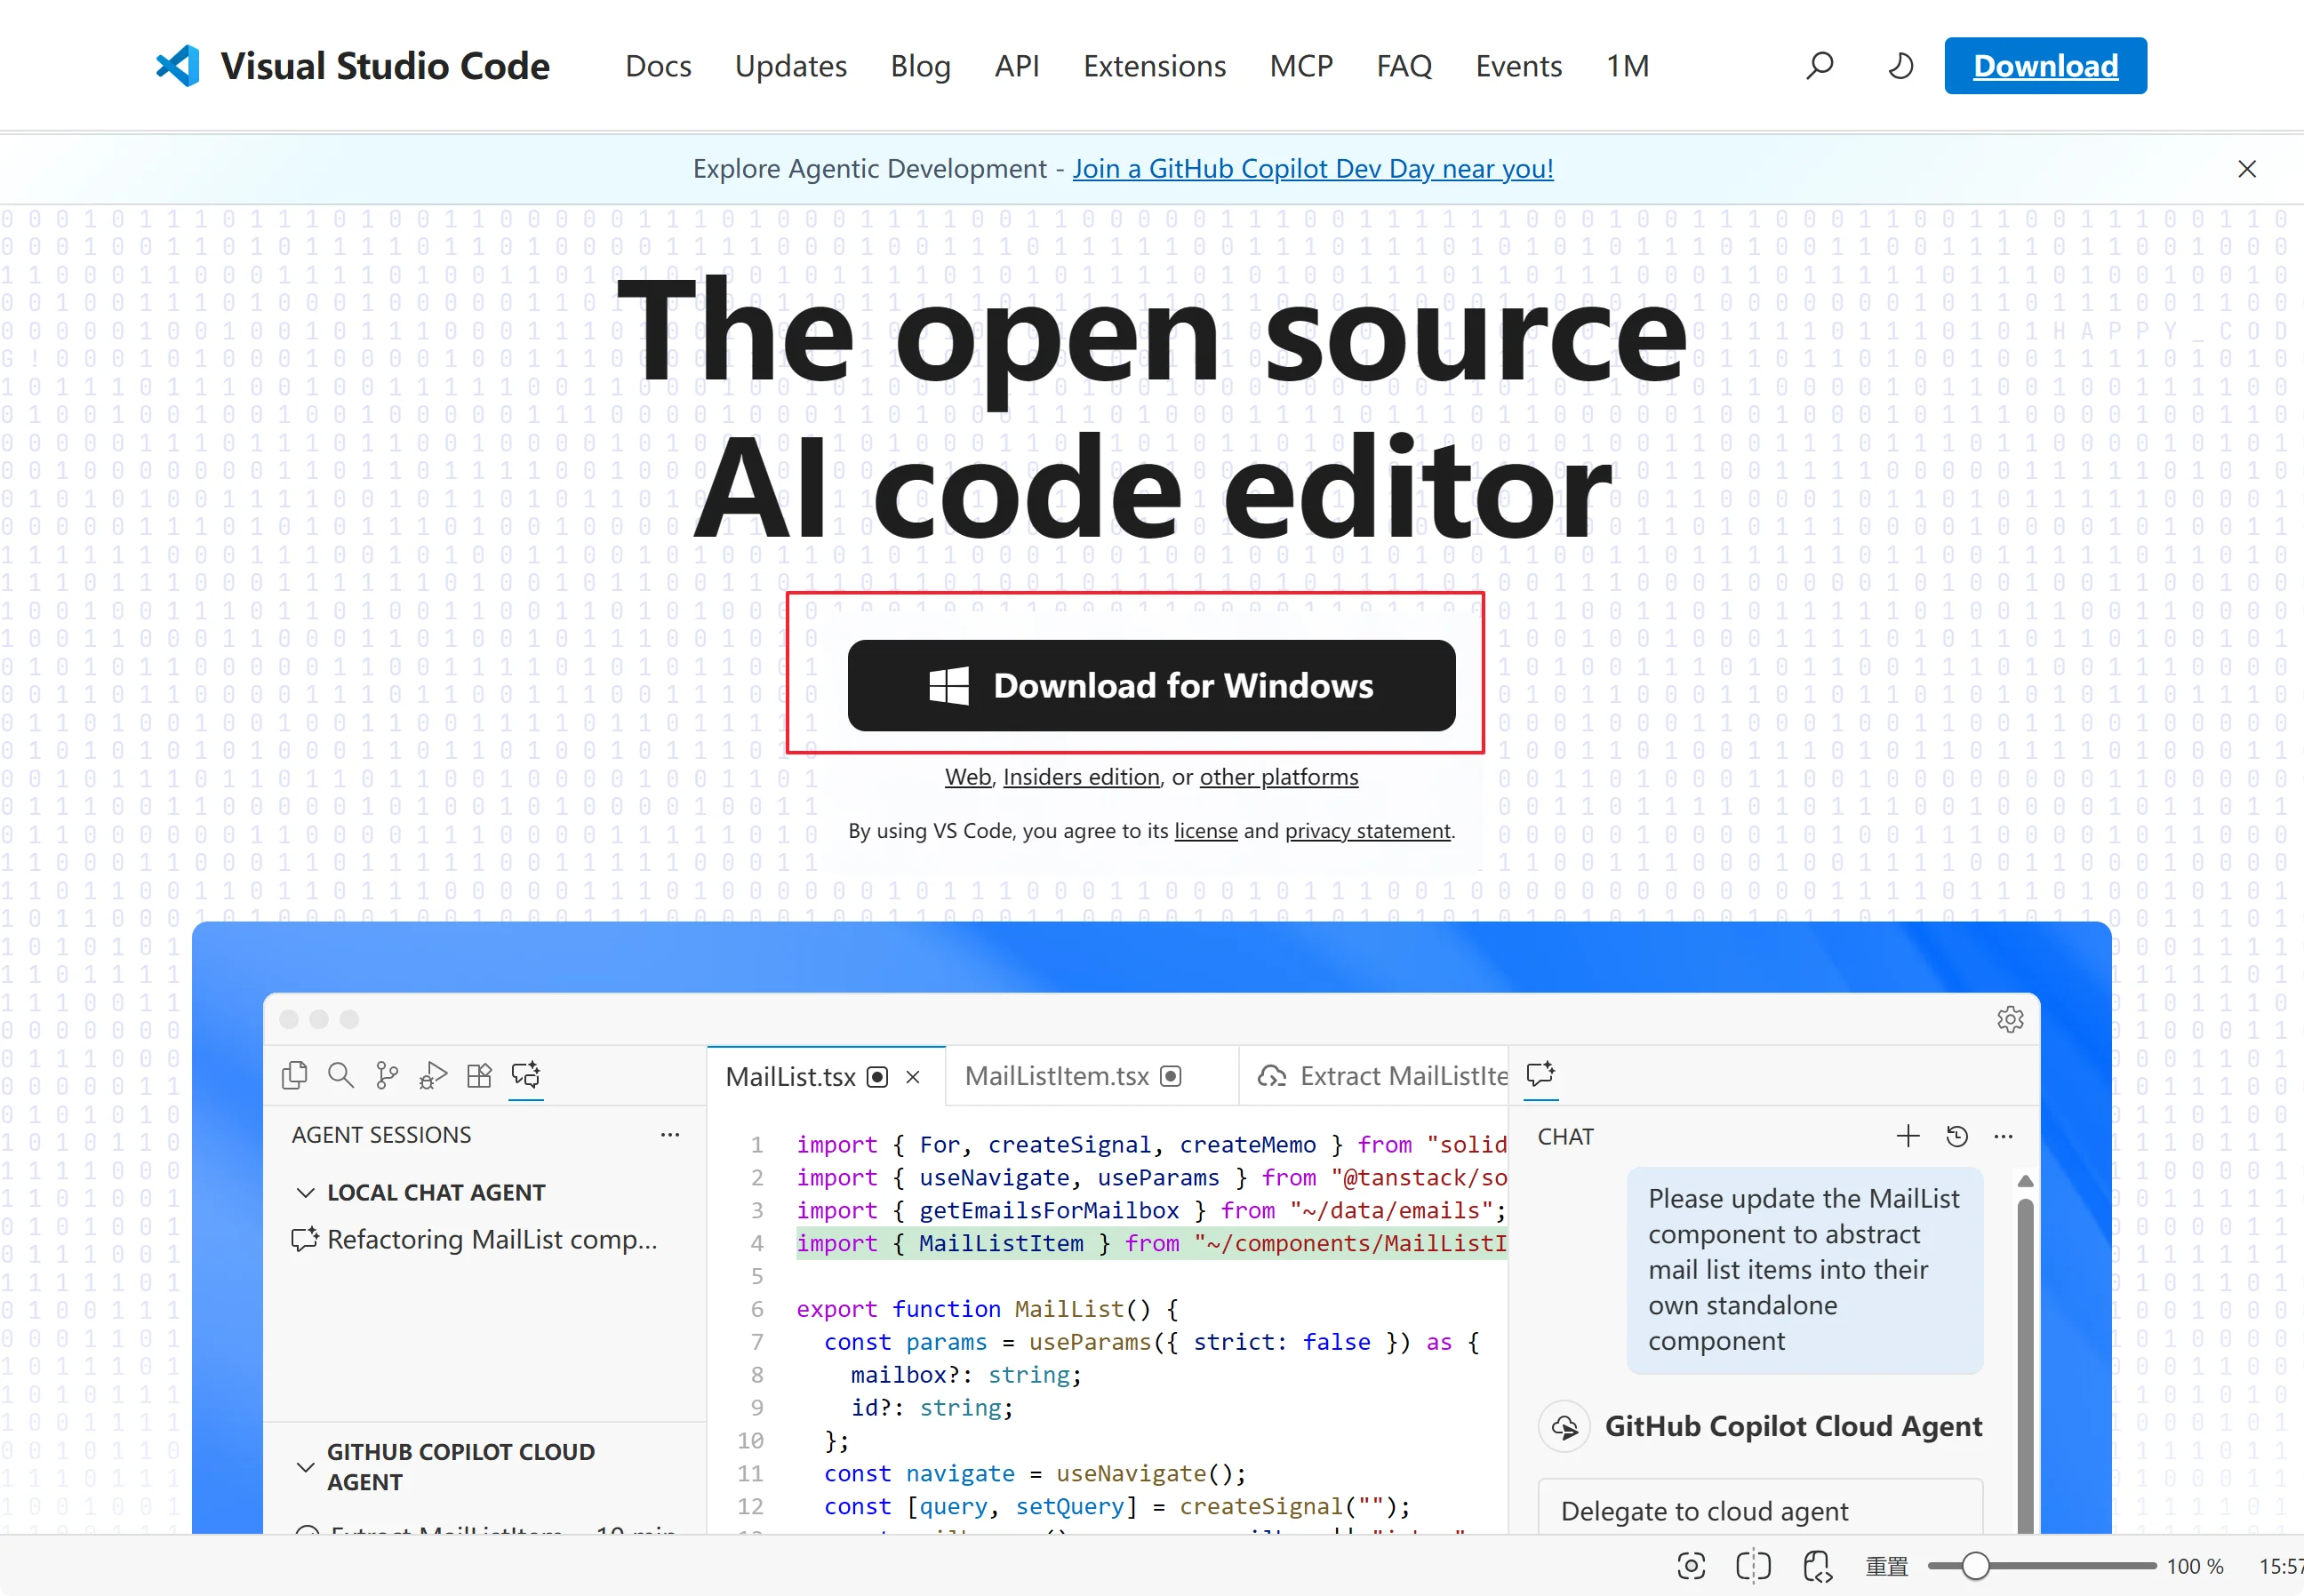Click the Visual Studio Code logo icon
This screenshot has height=1596, width=2304.
[178, 66]
